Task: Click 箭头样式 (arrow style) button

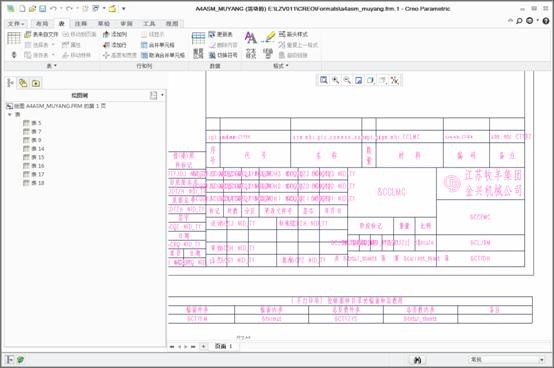Action: point(293,34)
